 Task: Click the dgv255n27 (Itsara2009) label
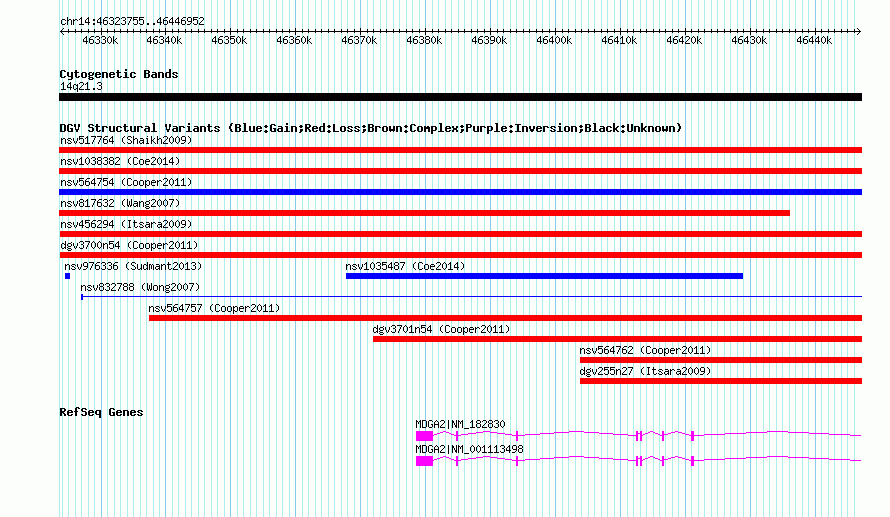click(645, 371)
